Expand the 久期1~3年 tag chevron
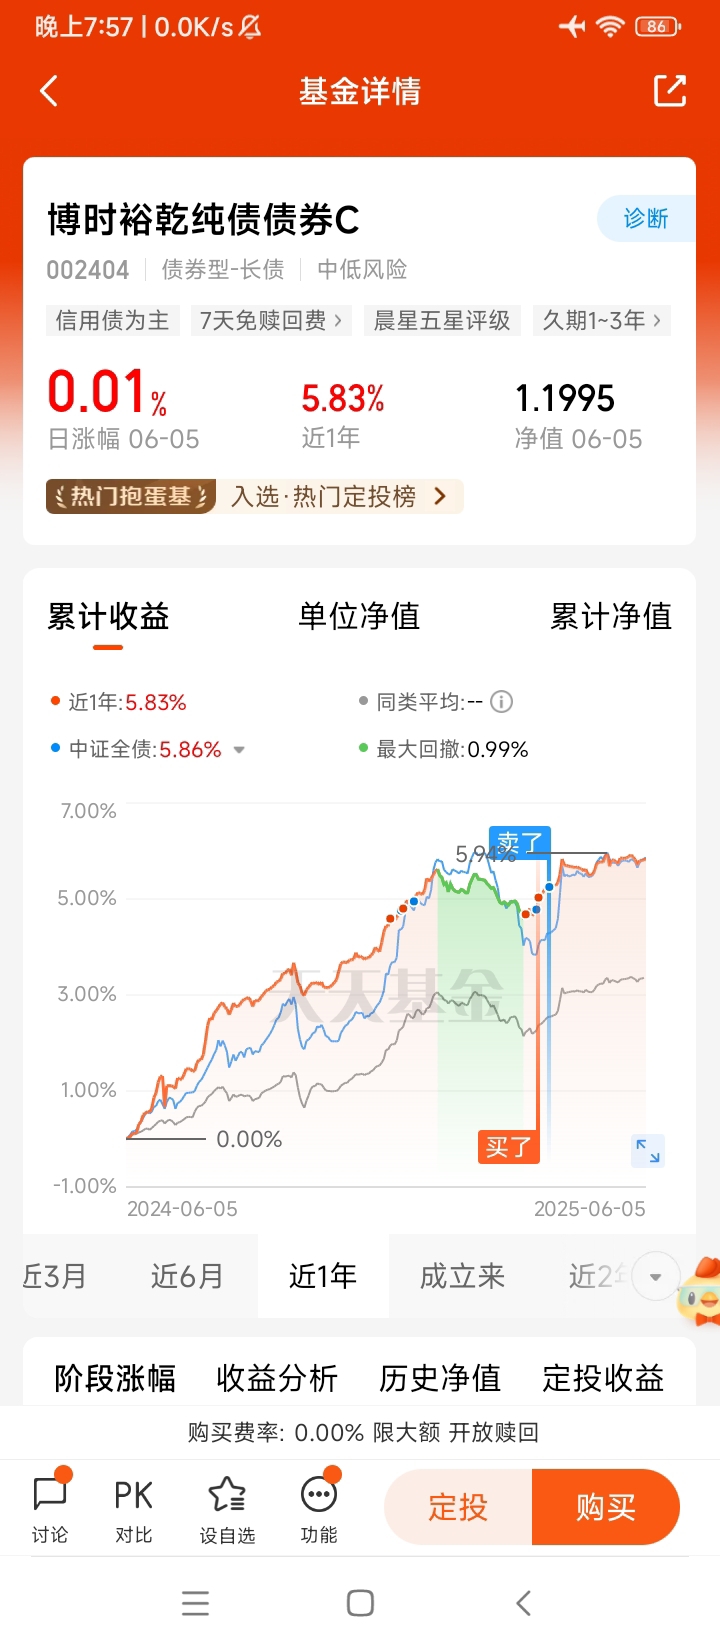Viewport: 720px width, 1650px height. click(657, 321)
